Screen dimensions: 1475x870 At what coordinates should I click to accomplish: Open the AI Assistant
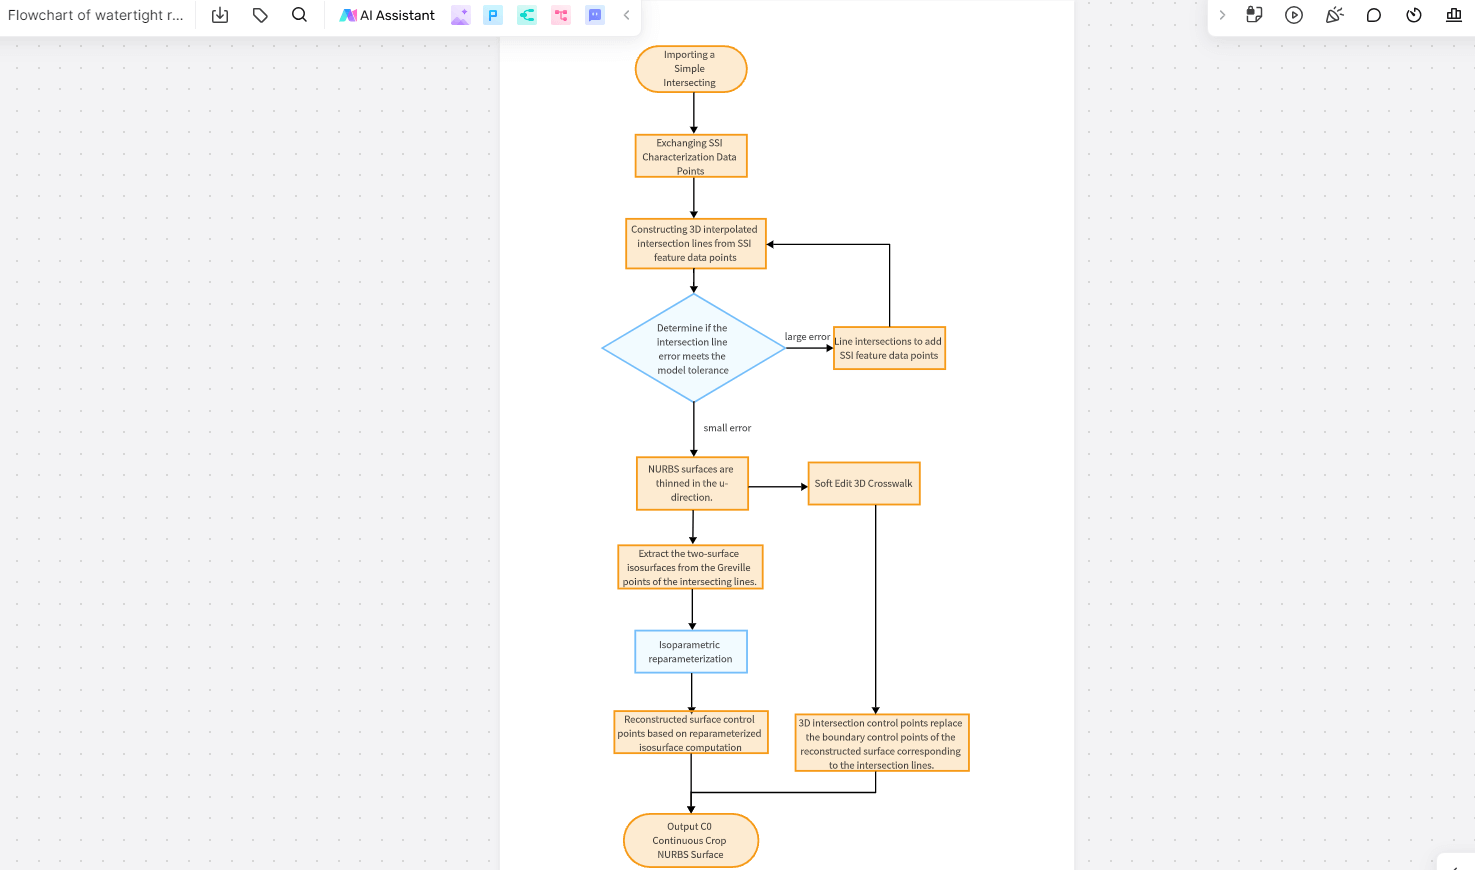[387, 15]
